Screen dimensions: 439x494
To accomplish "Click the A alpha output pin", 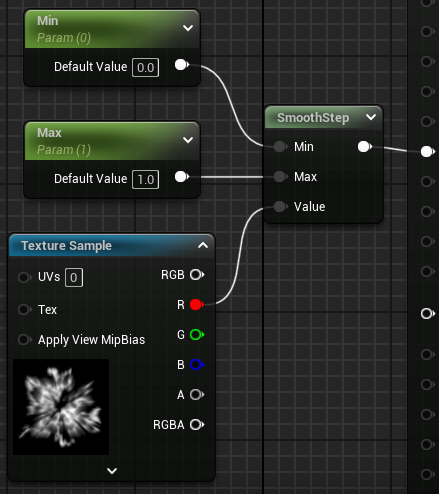I will (x=197, y=395).
